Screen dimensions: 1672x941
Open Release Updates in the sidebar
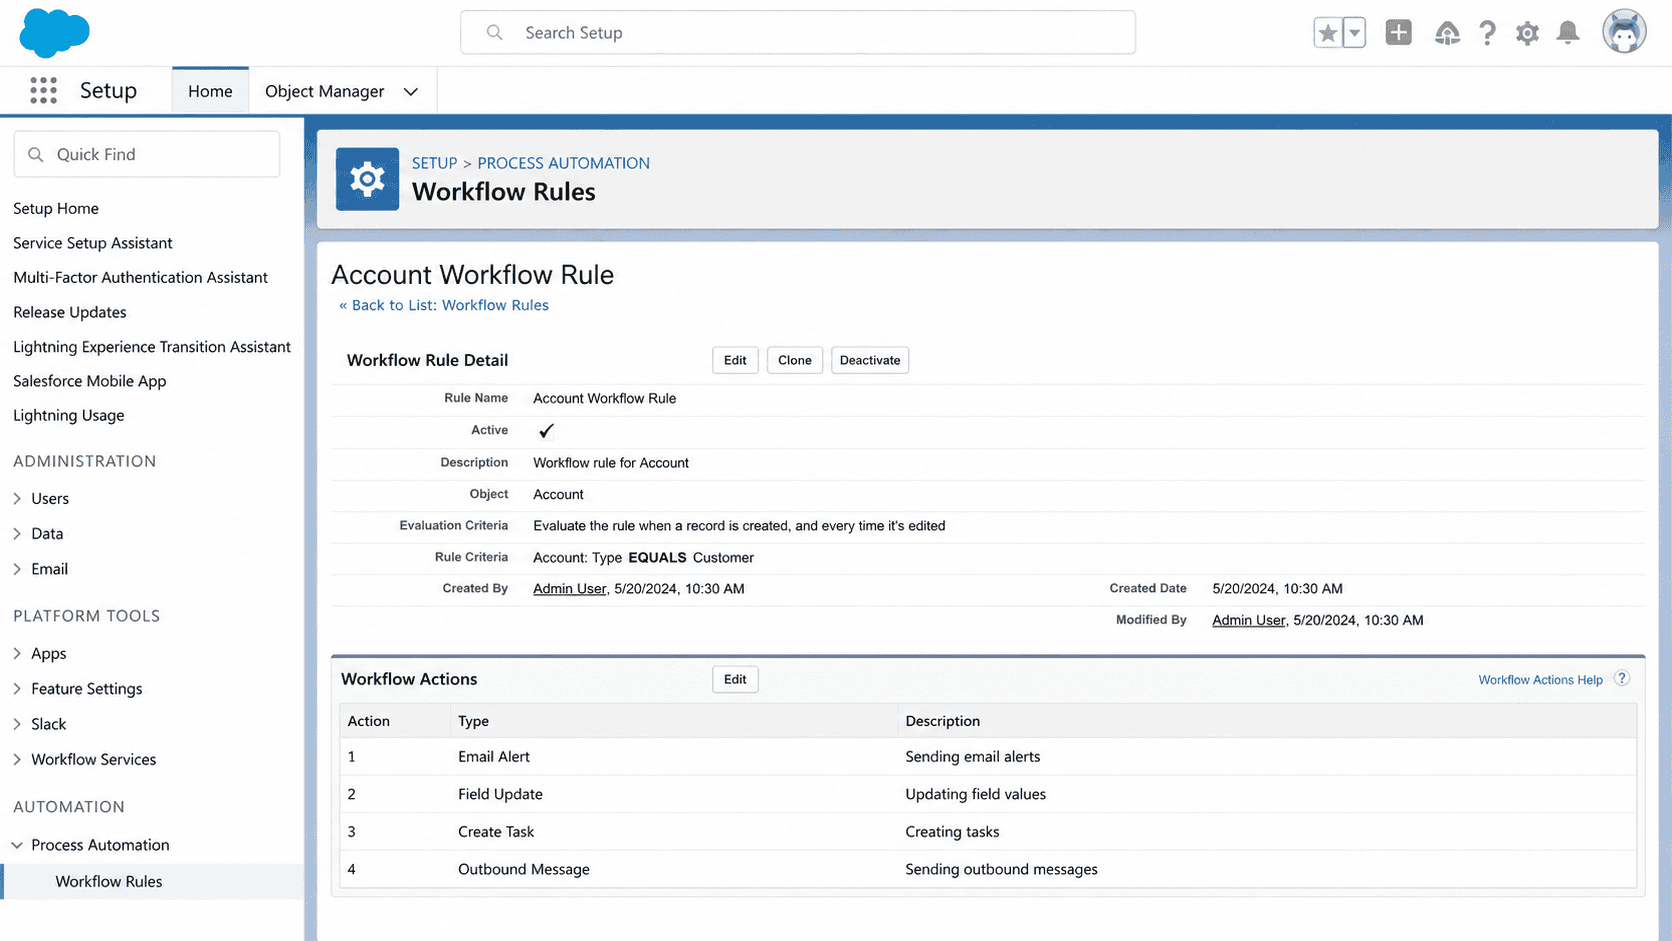tap(70, 312)
